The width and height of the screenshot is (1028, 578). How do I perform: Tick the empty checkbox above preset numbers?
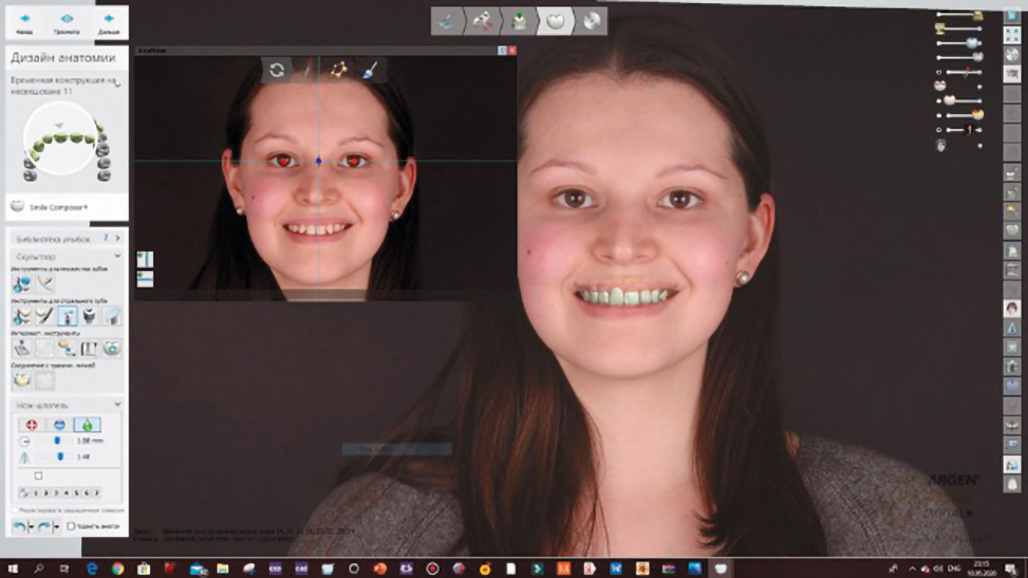coord(39,475)
